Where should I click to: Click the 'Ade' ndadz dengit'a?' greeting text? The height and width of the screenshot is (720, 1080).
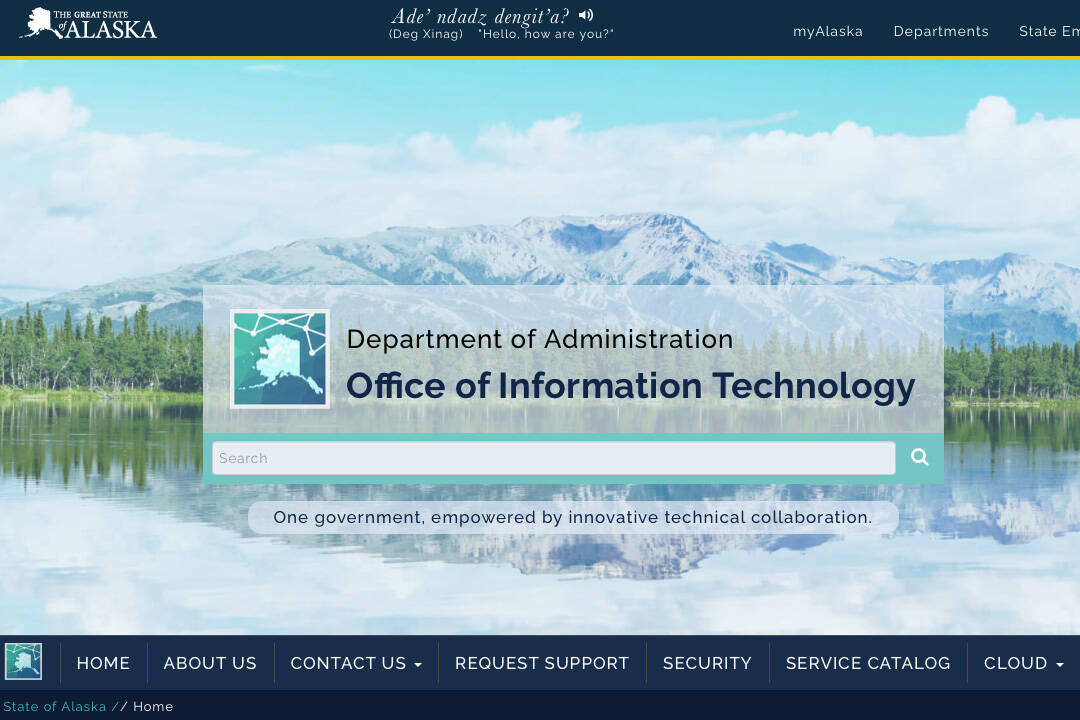point(481,16)
